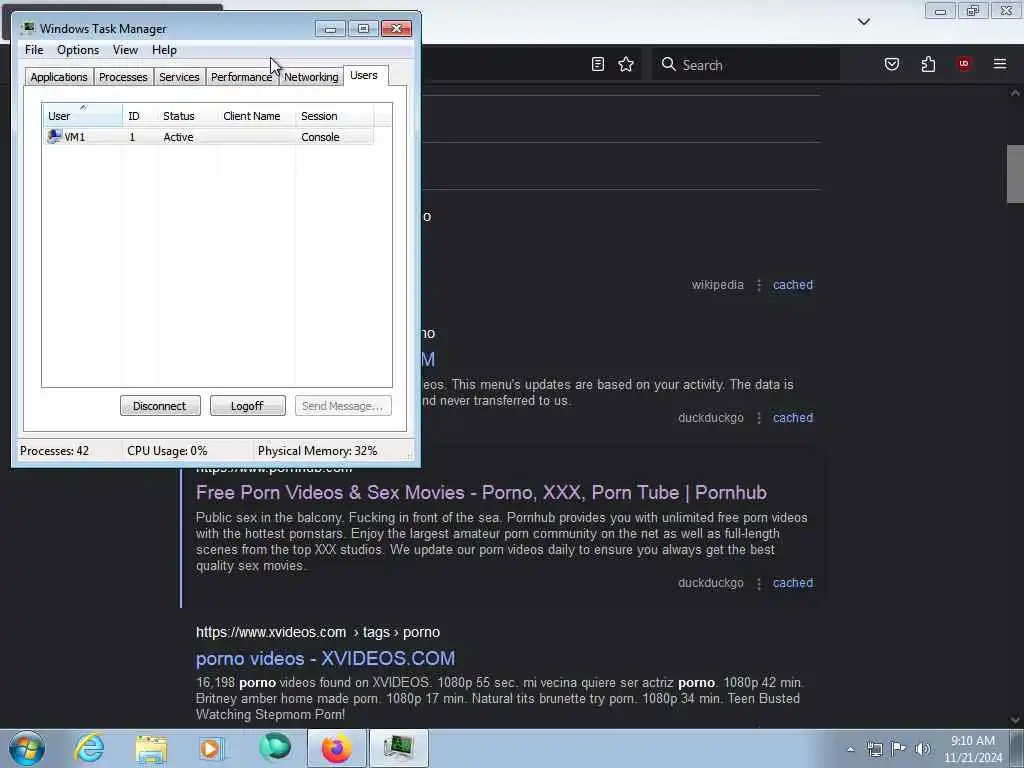Sort by the User column header

[x=82, y=116]
